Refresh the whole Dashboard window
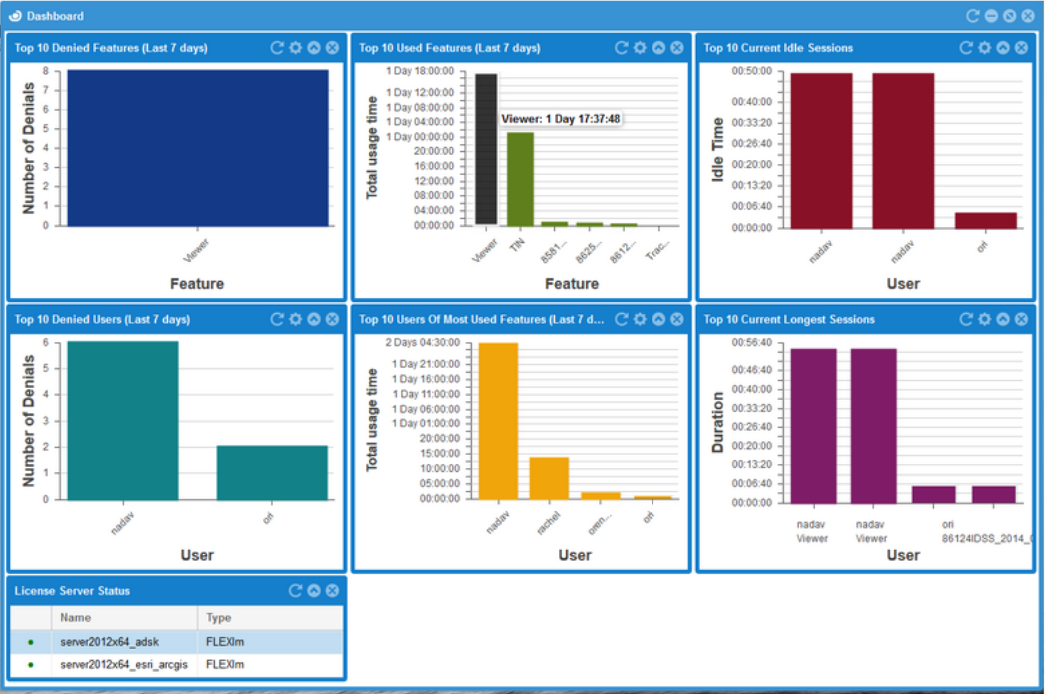The width and height of the screenshot is (1045, 694). 972,16
